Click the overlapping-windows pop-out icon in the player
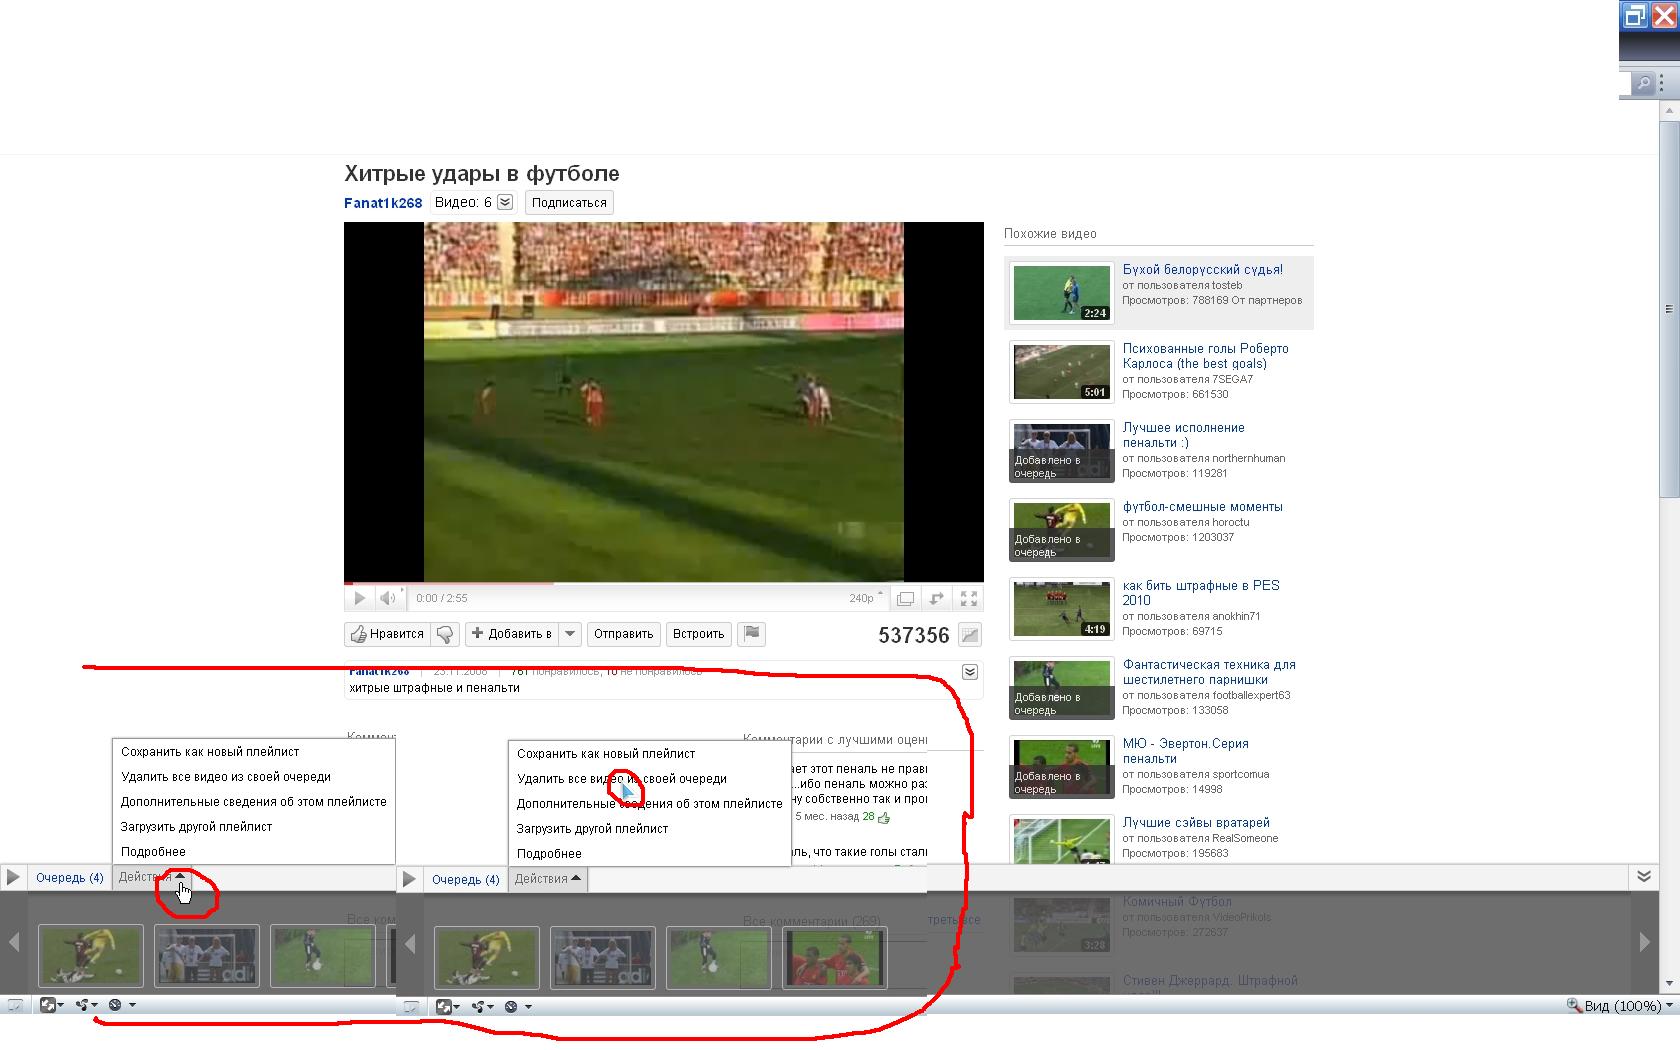 (x=905, y=598)
